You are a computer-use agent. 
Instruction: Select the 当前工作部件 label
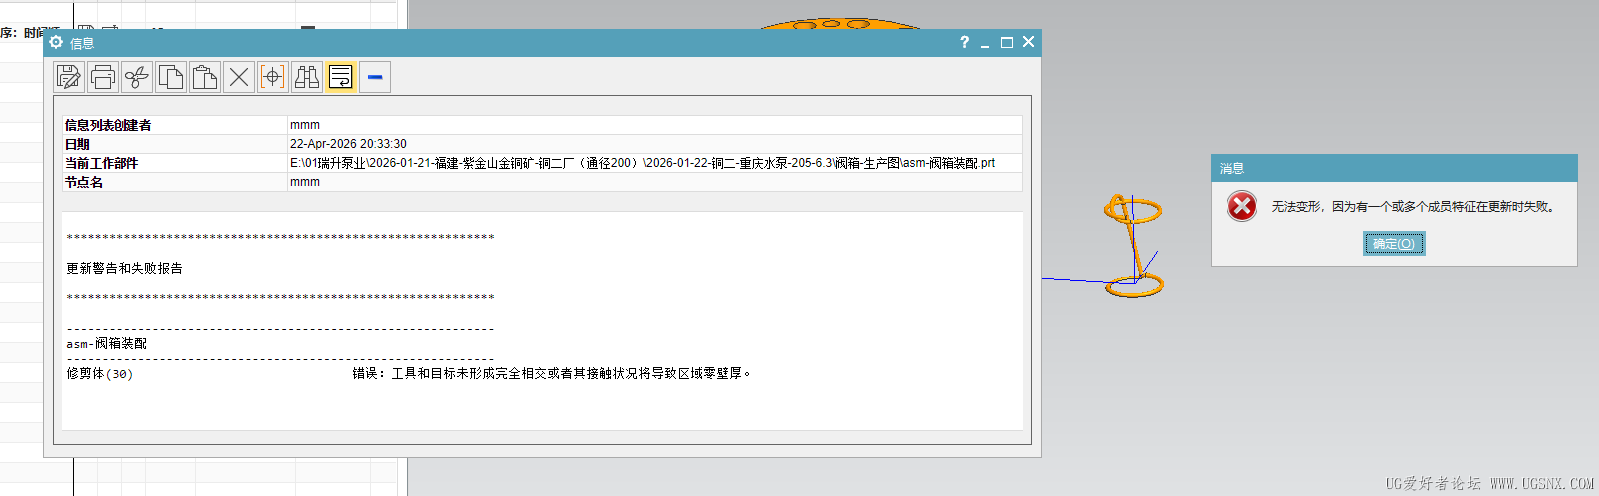101,163
